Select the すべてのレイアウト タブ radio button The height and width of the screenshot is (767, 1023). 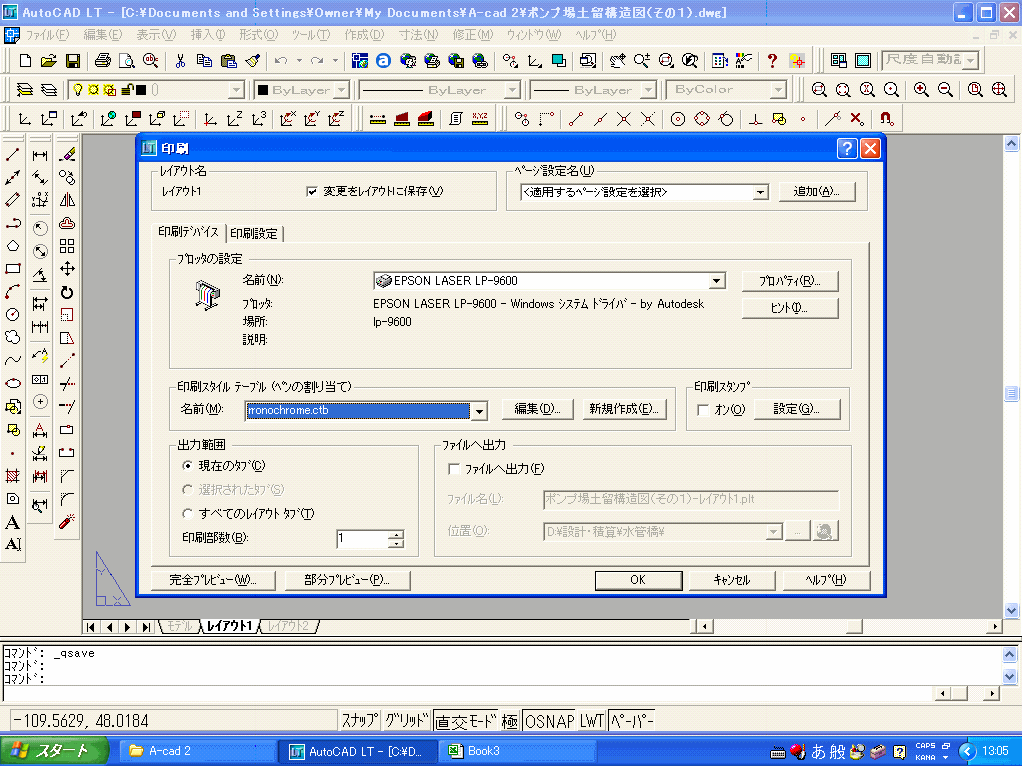[x=188, y=513]
